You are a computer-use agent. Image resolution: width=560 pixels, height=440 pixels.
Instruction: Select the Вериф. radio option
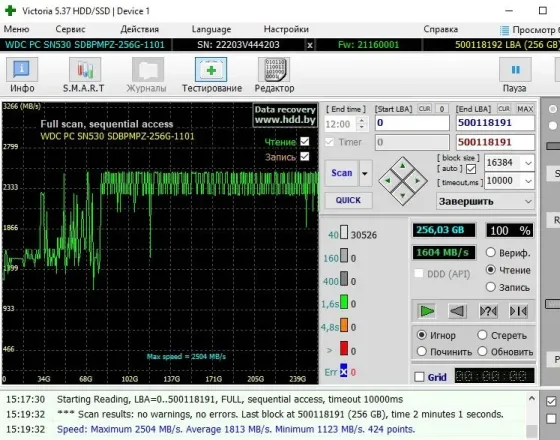pyautogui.click(x=491, y=253)
